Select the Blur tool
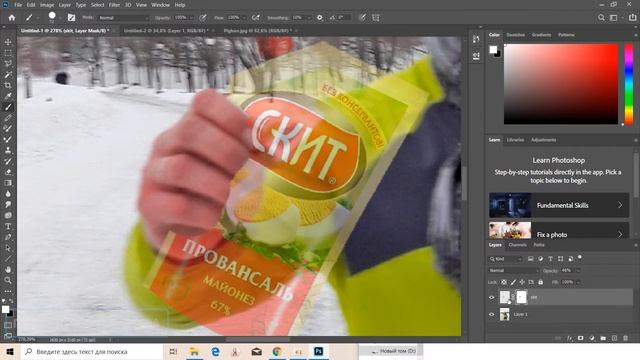This screenshot has height=360, width=640. click(x=8, y=193)
